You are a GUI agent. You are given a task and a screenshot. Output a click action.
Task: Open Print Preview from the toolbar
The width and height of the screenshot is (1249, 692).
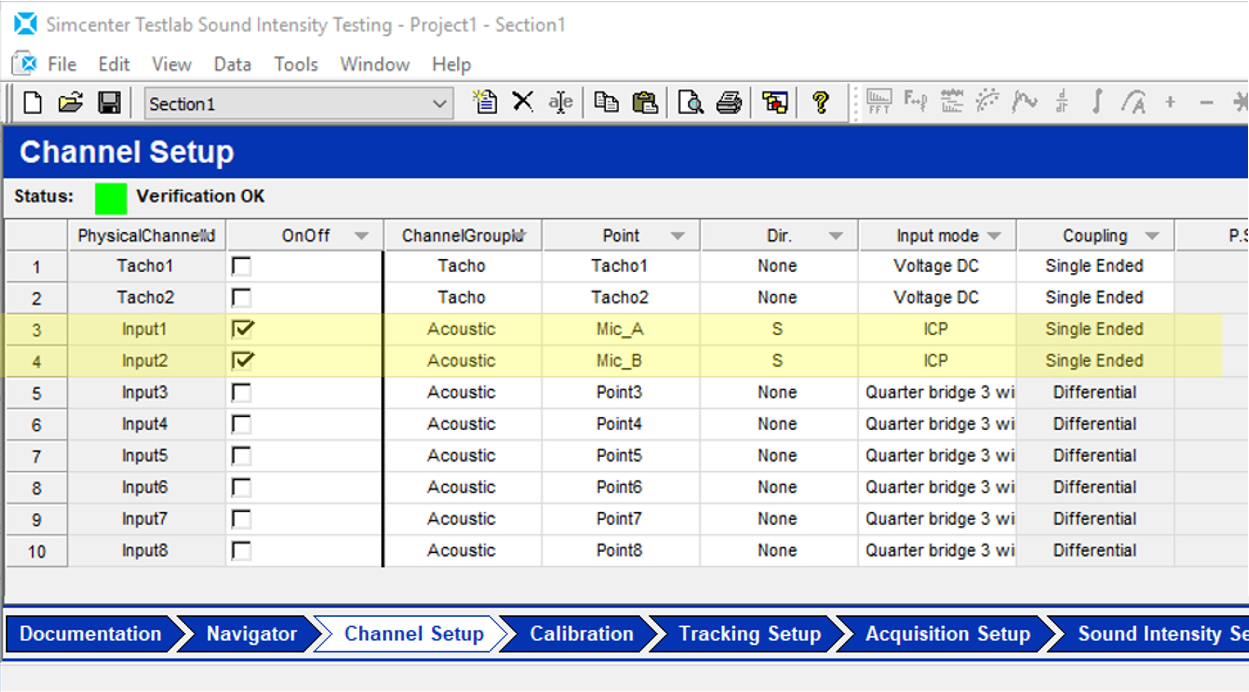pyautogui.click(x=690, y=102)
